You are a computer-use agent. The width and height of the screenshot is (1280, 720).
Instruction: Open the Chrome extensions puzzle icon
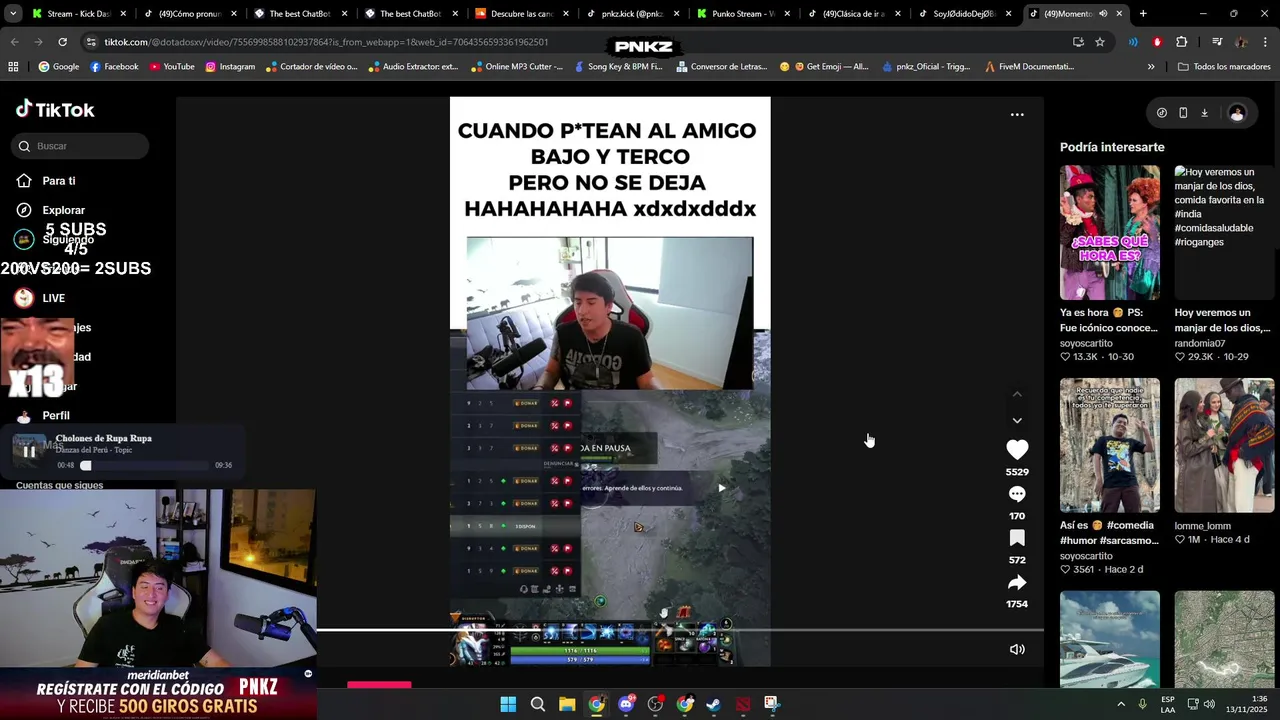[x=1181, y=42]
